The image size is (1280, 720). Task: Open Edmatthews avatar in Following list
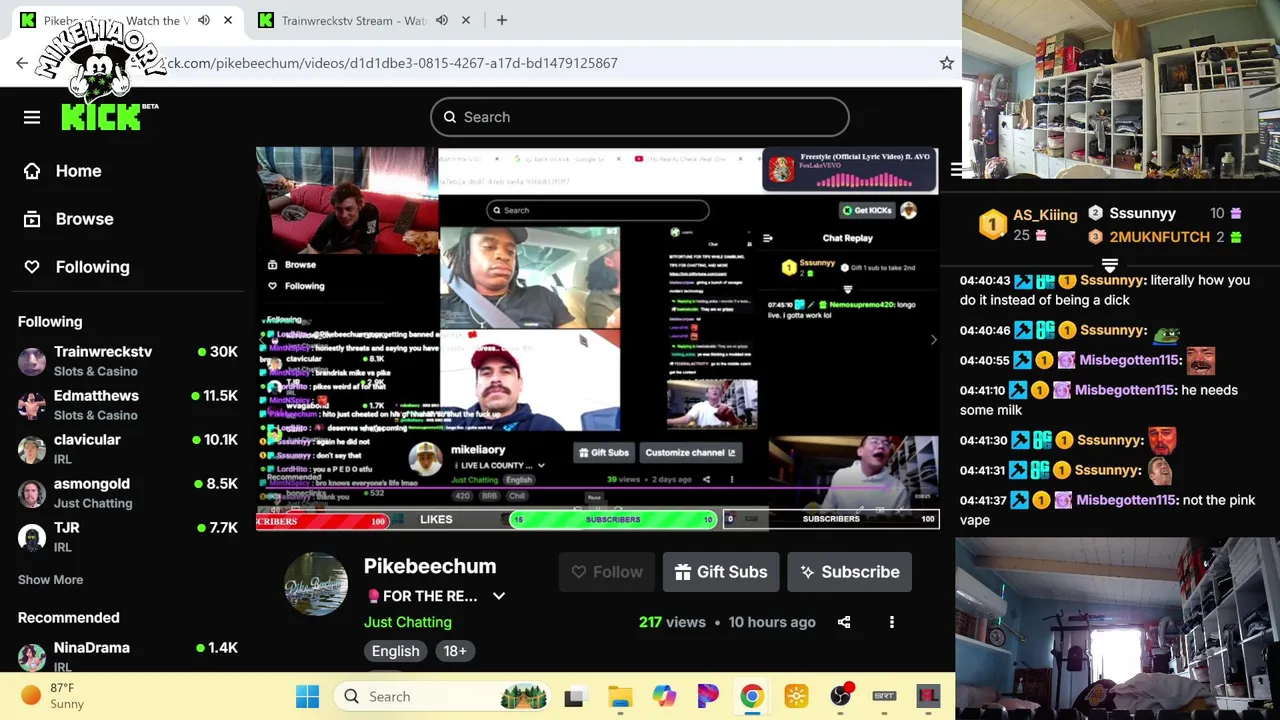click(32, 405)
